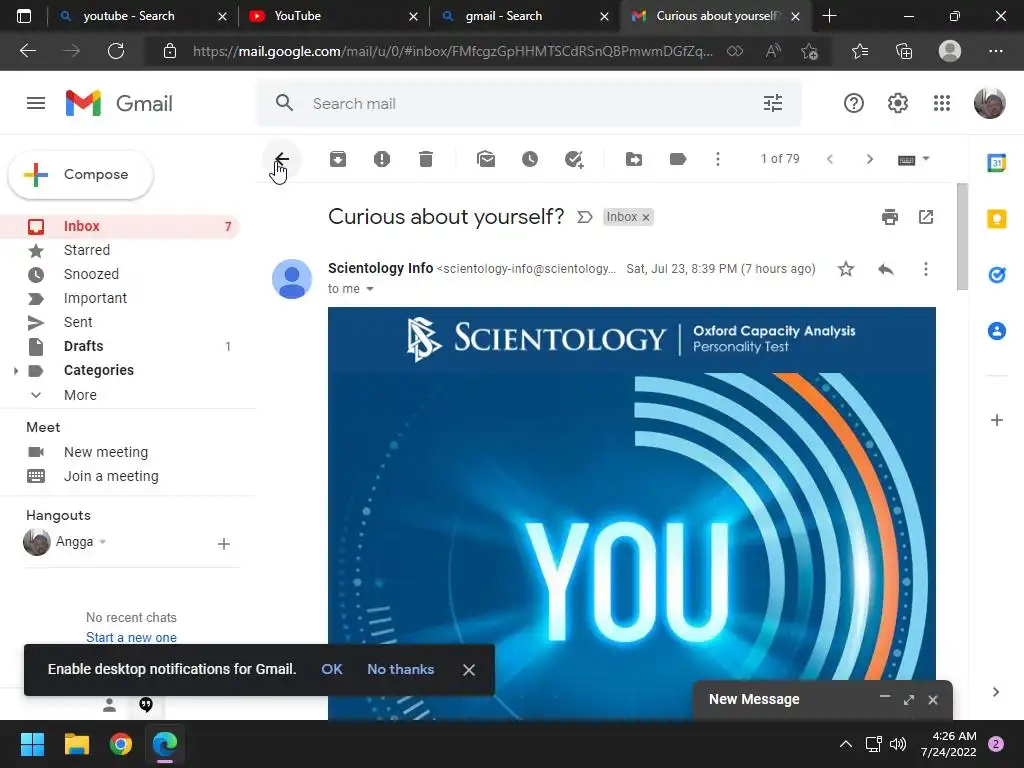Start a New meeting
The image size is (1024, 768).
pos(106,452)
